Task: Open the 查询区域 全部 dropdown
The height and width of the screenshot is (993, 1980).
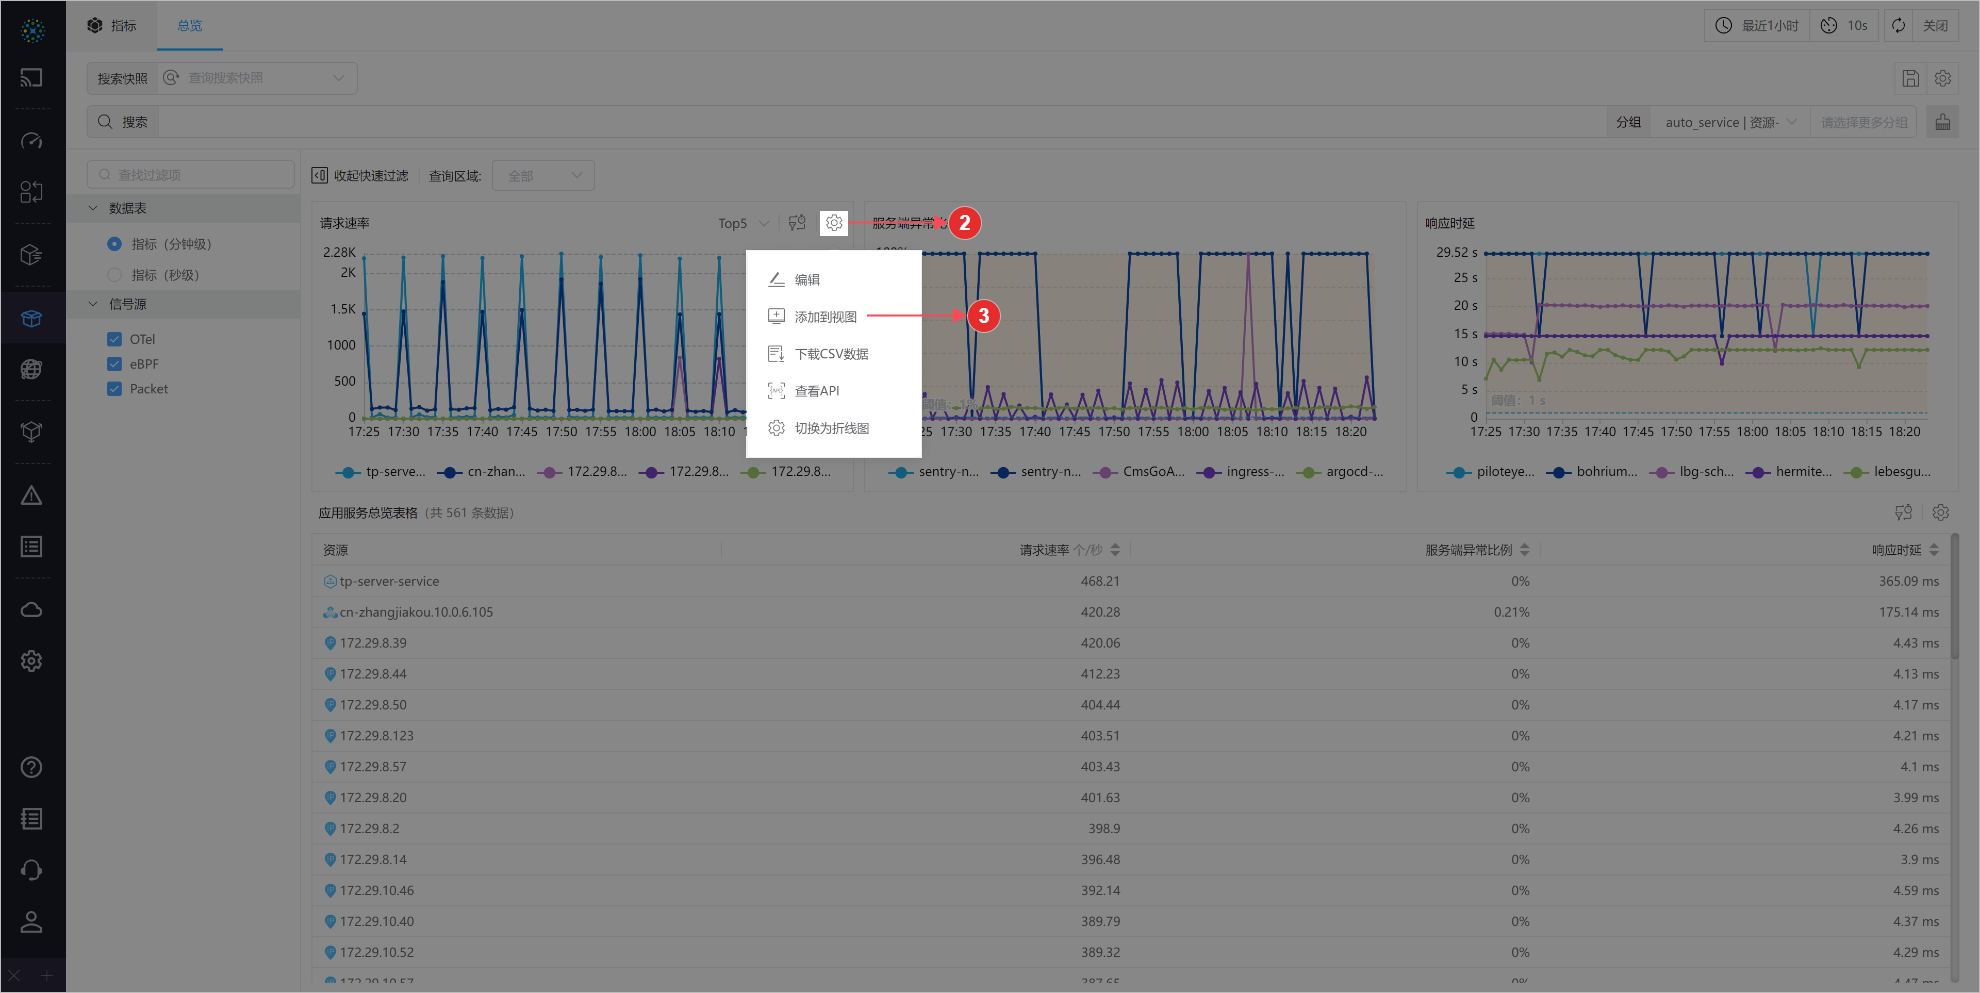Action: coord(543,176)
